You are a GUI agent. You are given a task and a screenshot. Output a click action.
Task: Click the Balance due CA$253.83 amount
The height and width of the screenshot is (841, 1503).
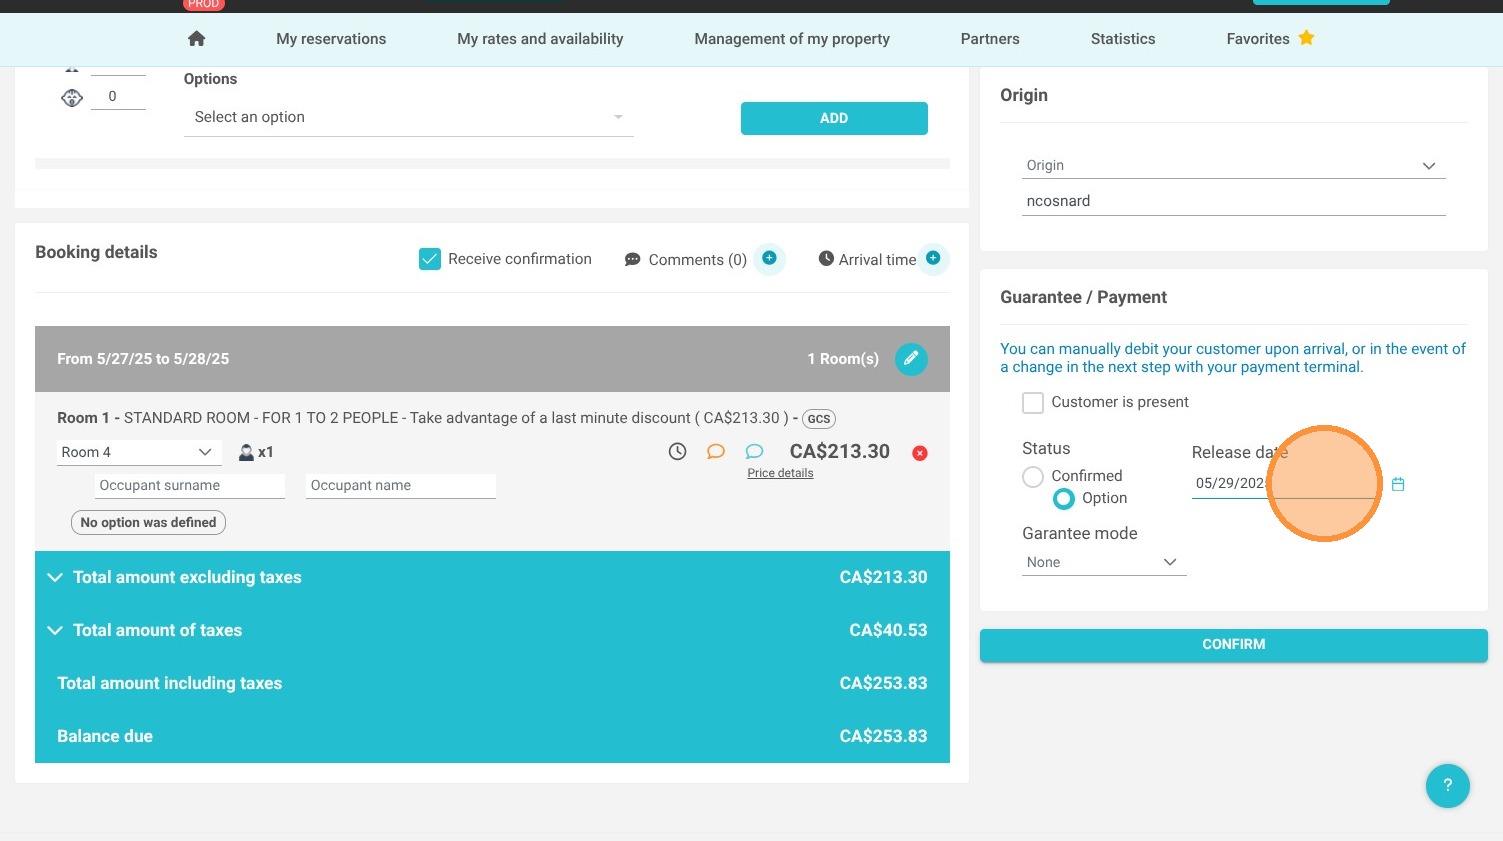883,736
